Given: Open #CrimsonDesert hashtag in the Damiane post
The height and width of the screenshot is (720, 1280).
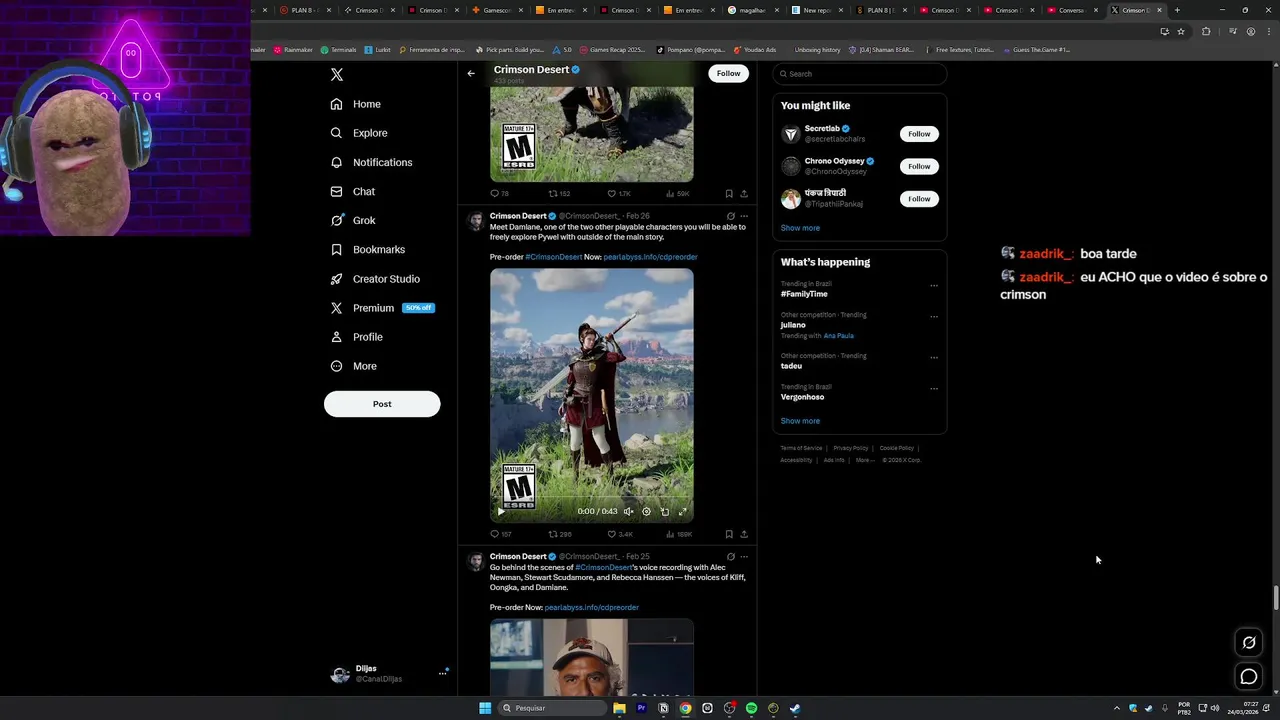Looking at the screenshot, I should click(x=553, y=257).
